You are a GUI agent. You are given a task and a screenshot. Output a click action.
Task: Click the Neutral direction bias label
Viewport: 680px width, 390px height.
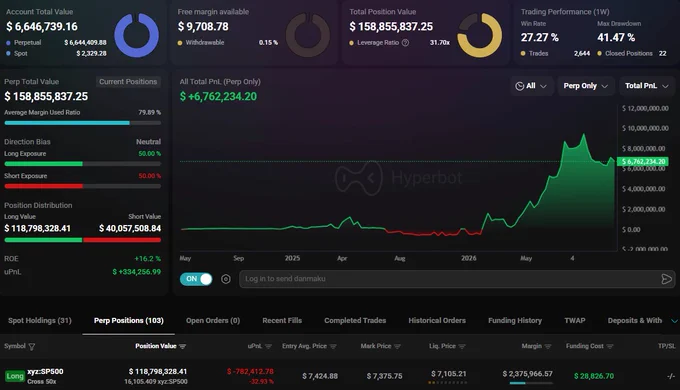pos(148,142)
